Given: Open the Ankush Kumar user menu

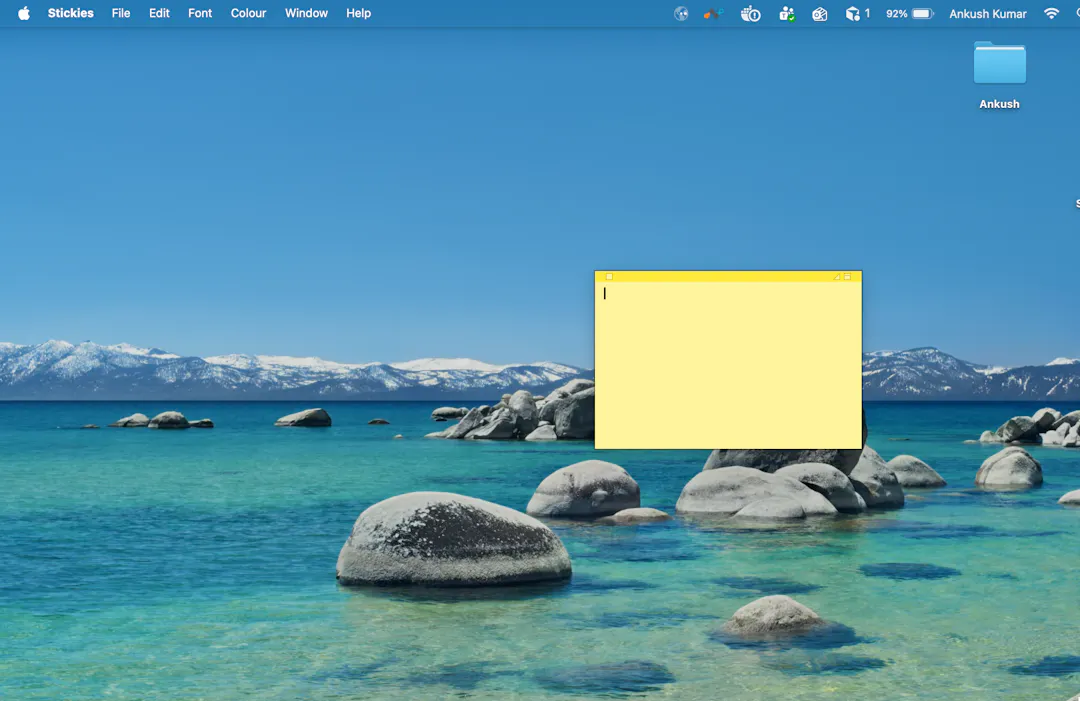Looking at the screenshot, I should click(x=988, y=13).
